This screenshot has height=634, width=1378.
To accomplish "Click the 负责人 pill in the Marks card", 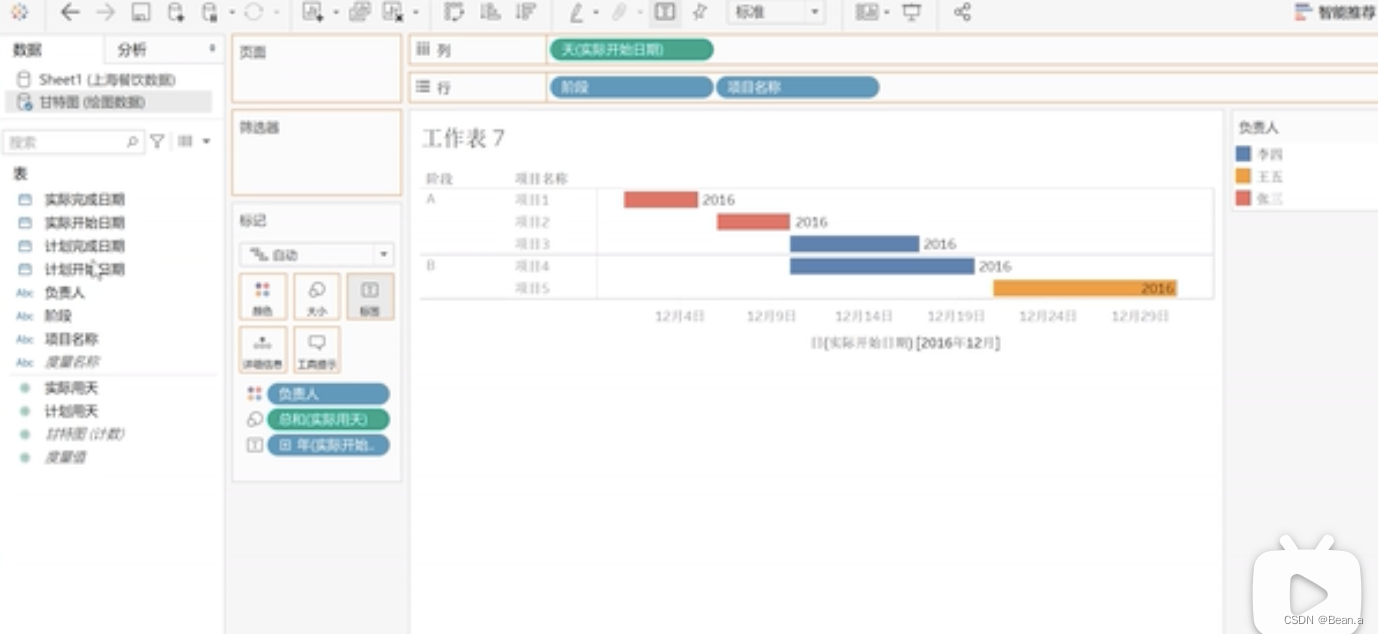I will [x=328, y=393].
